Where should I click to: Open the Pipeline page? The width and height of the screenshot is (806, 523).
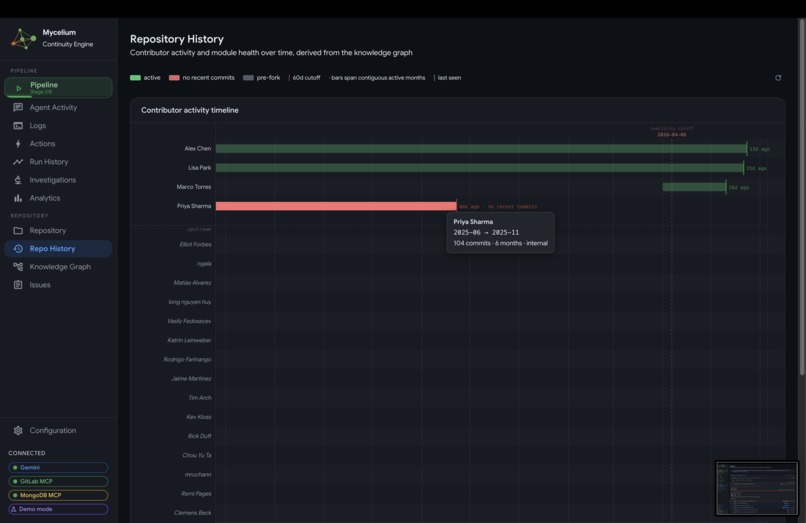tap(58, 87)
